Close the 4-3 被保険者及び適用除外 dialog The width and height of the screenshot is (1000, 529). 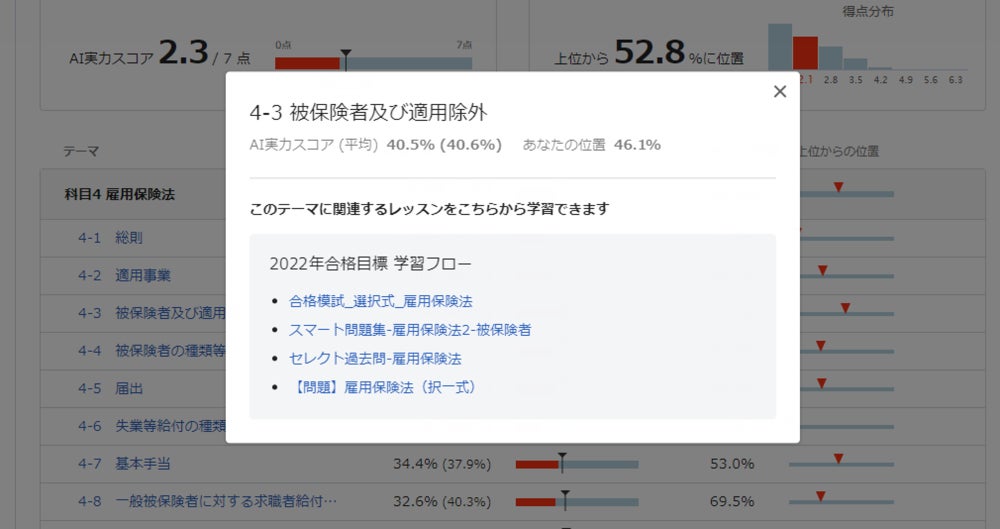[x=780, y=92]
